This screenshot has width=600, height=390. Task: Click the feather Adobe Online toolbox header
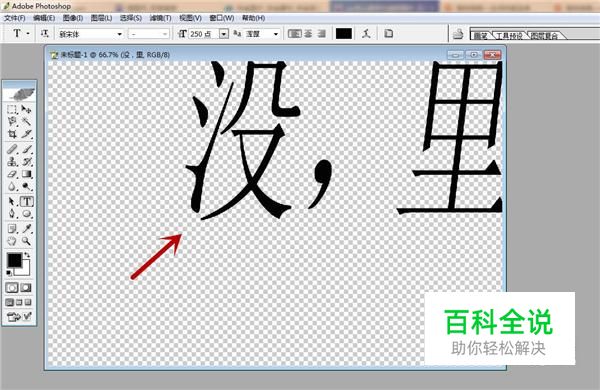coord(20,94)
